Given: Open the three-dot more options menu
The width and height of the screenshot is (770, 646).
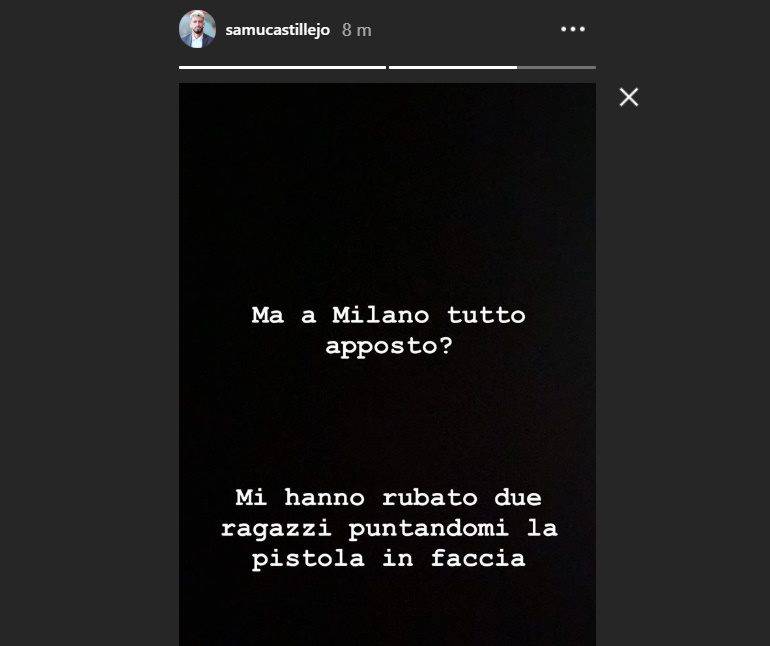Looking at the screenshot, I should click(573, 29).
